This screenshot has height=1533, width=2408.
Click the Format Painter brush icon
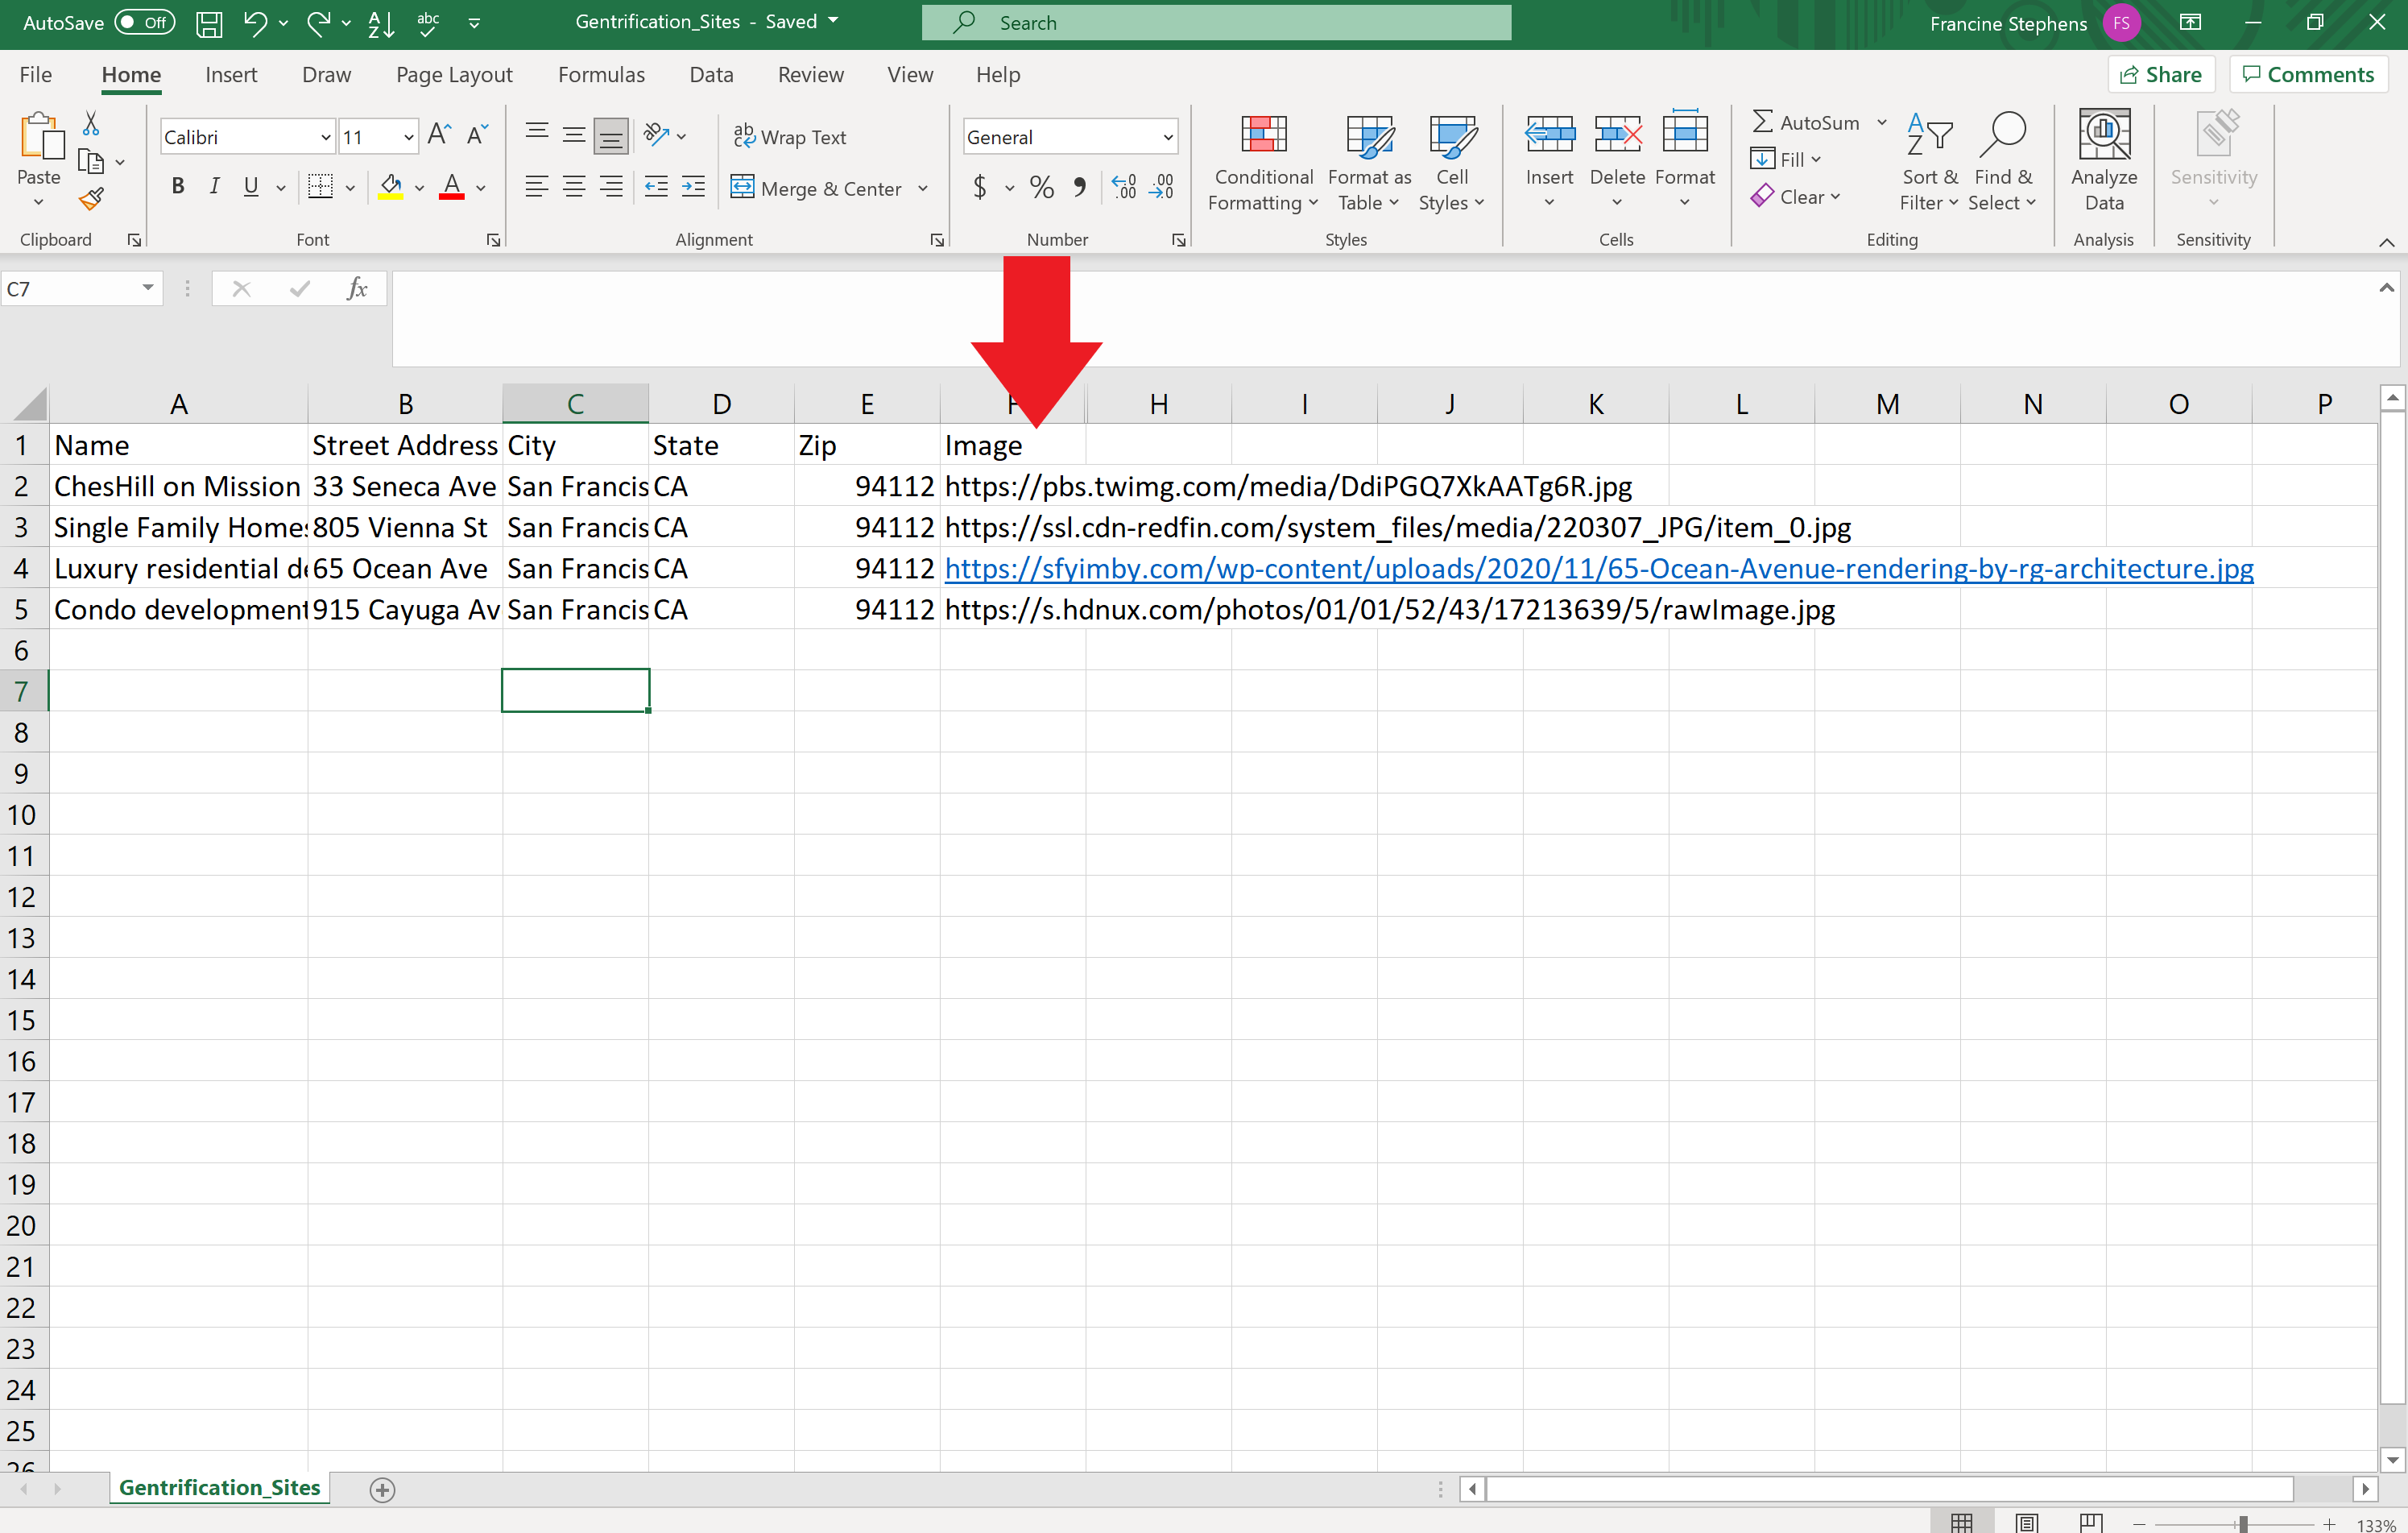click(91, 200)
